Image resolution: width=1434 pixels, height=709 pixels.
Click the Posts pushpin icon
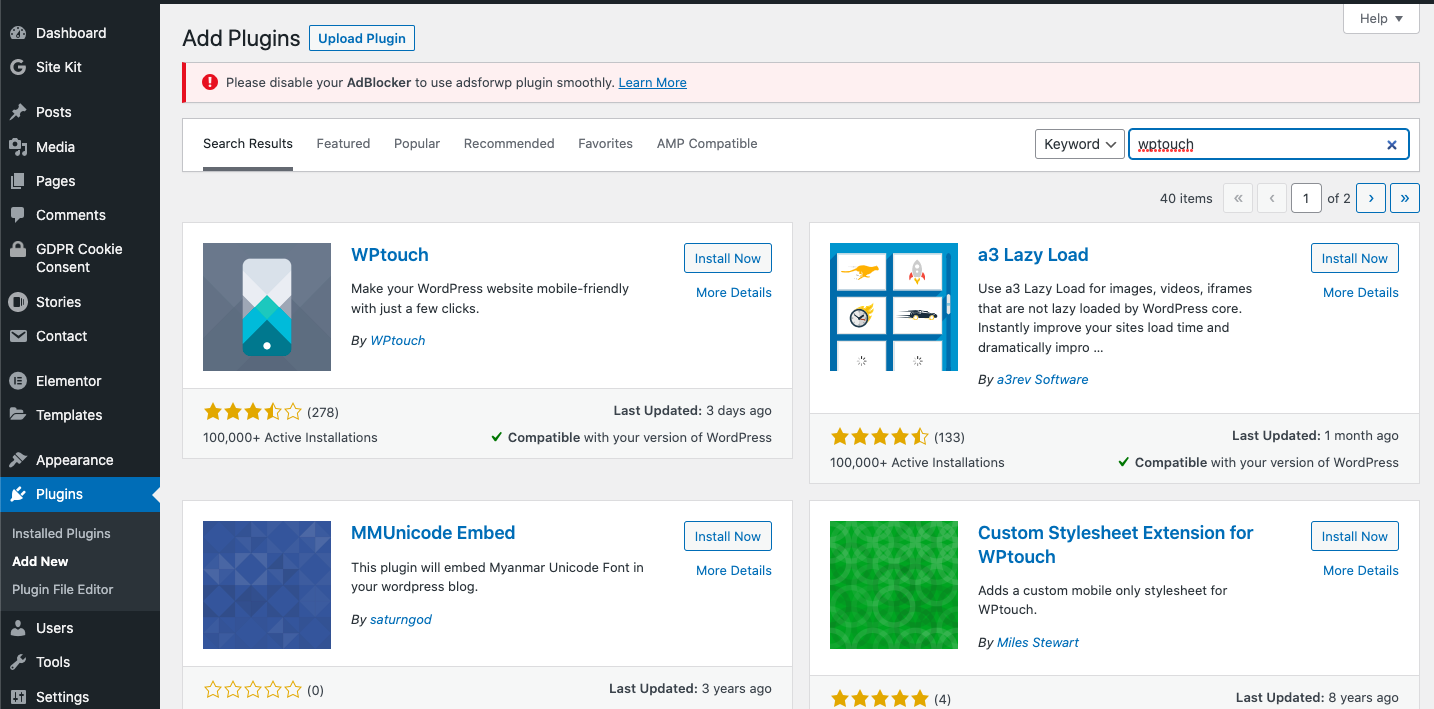(18, 112)
